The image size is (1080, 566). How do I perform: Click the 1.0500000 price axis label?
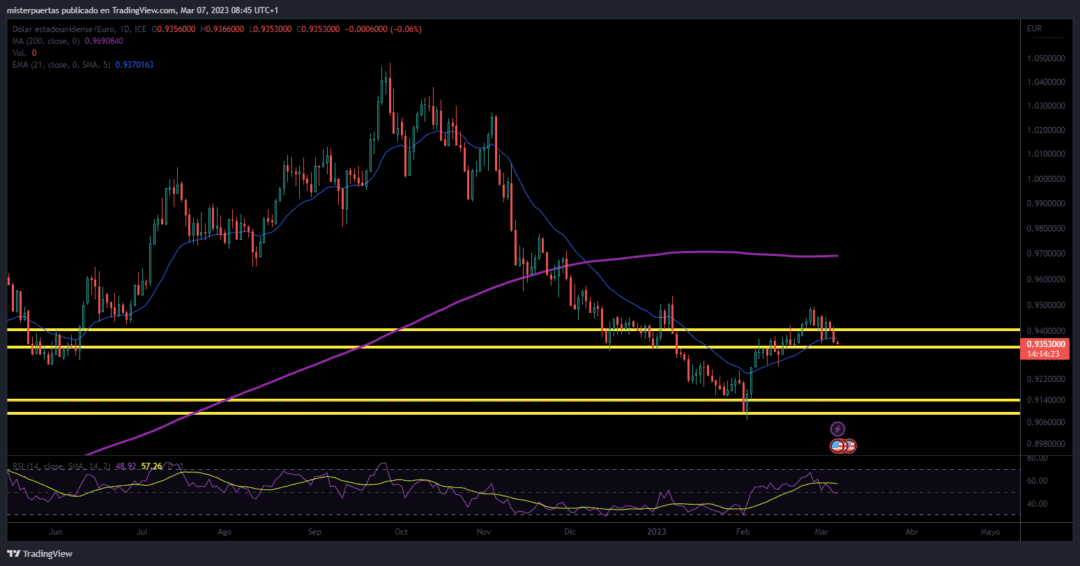click(1046, 59)
